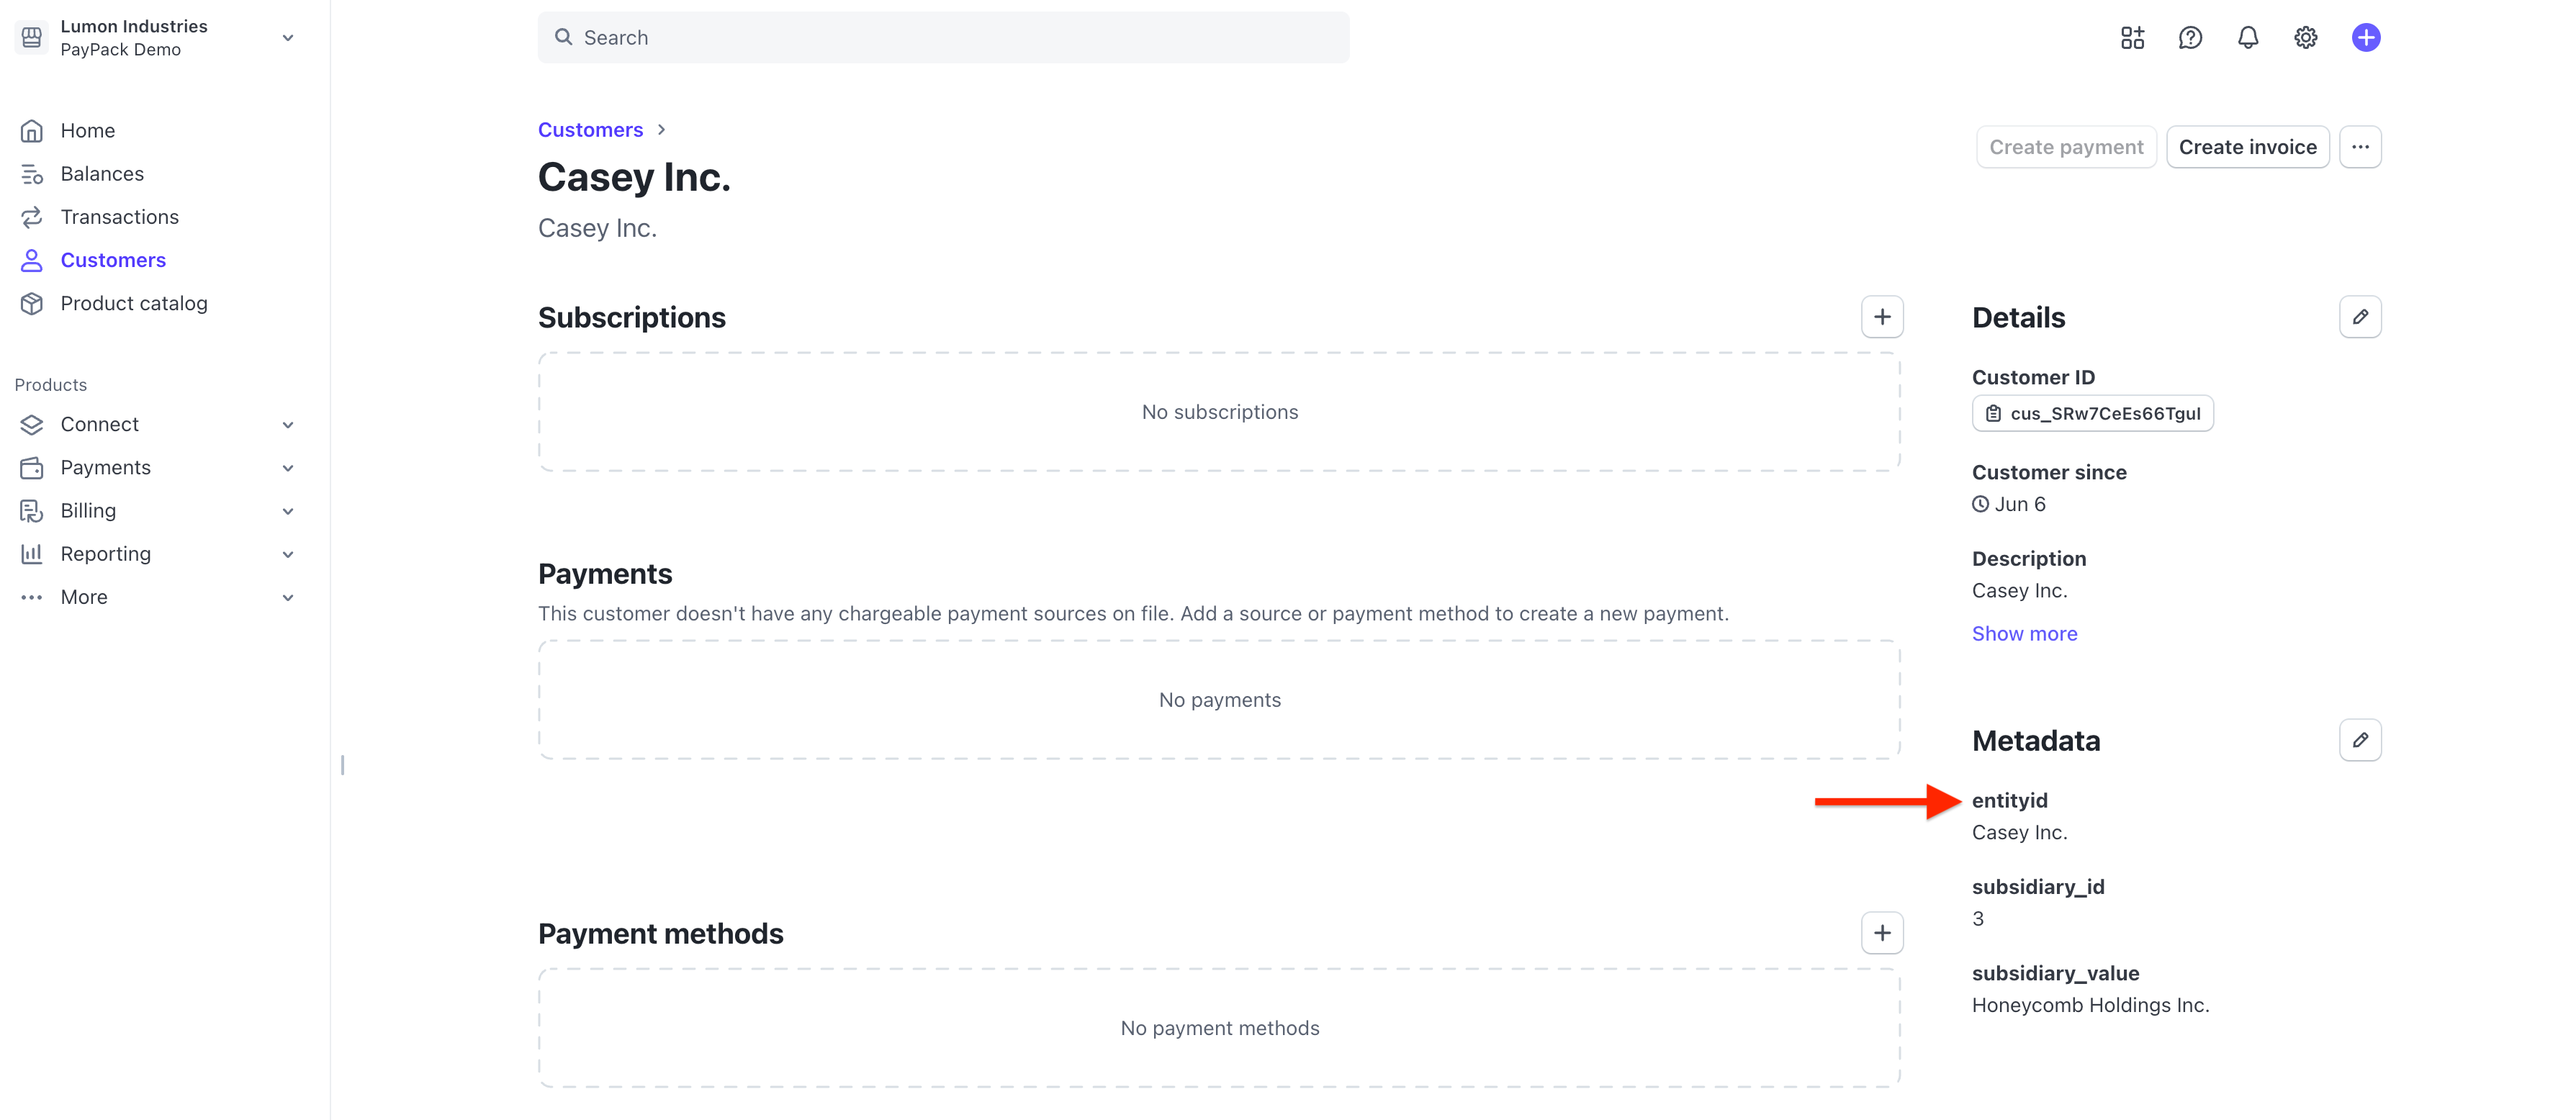Open the help question mark icon
The height and width of the screenshot is (1120, 2576).
(2190, 37)
